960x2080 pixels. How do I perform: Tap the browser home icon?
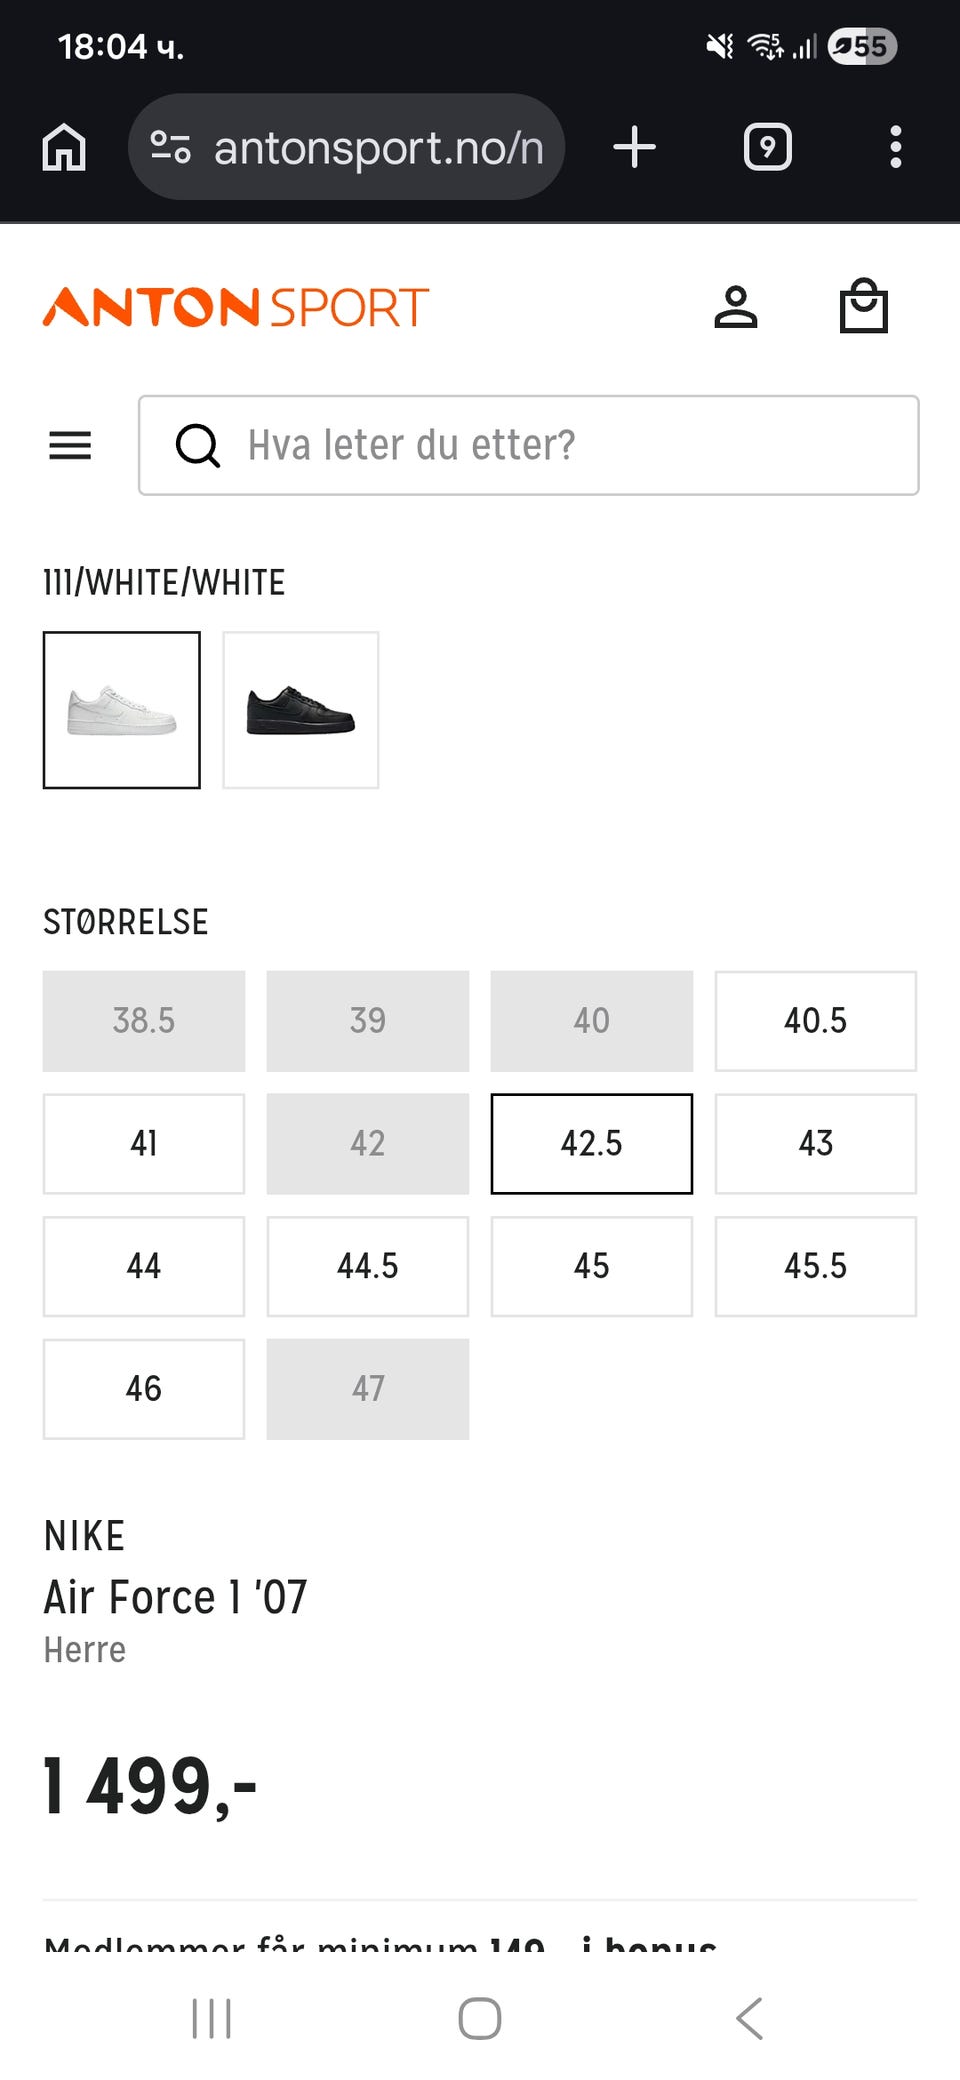pyautogui.click(x=64, y=147)
